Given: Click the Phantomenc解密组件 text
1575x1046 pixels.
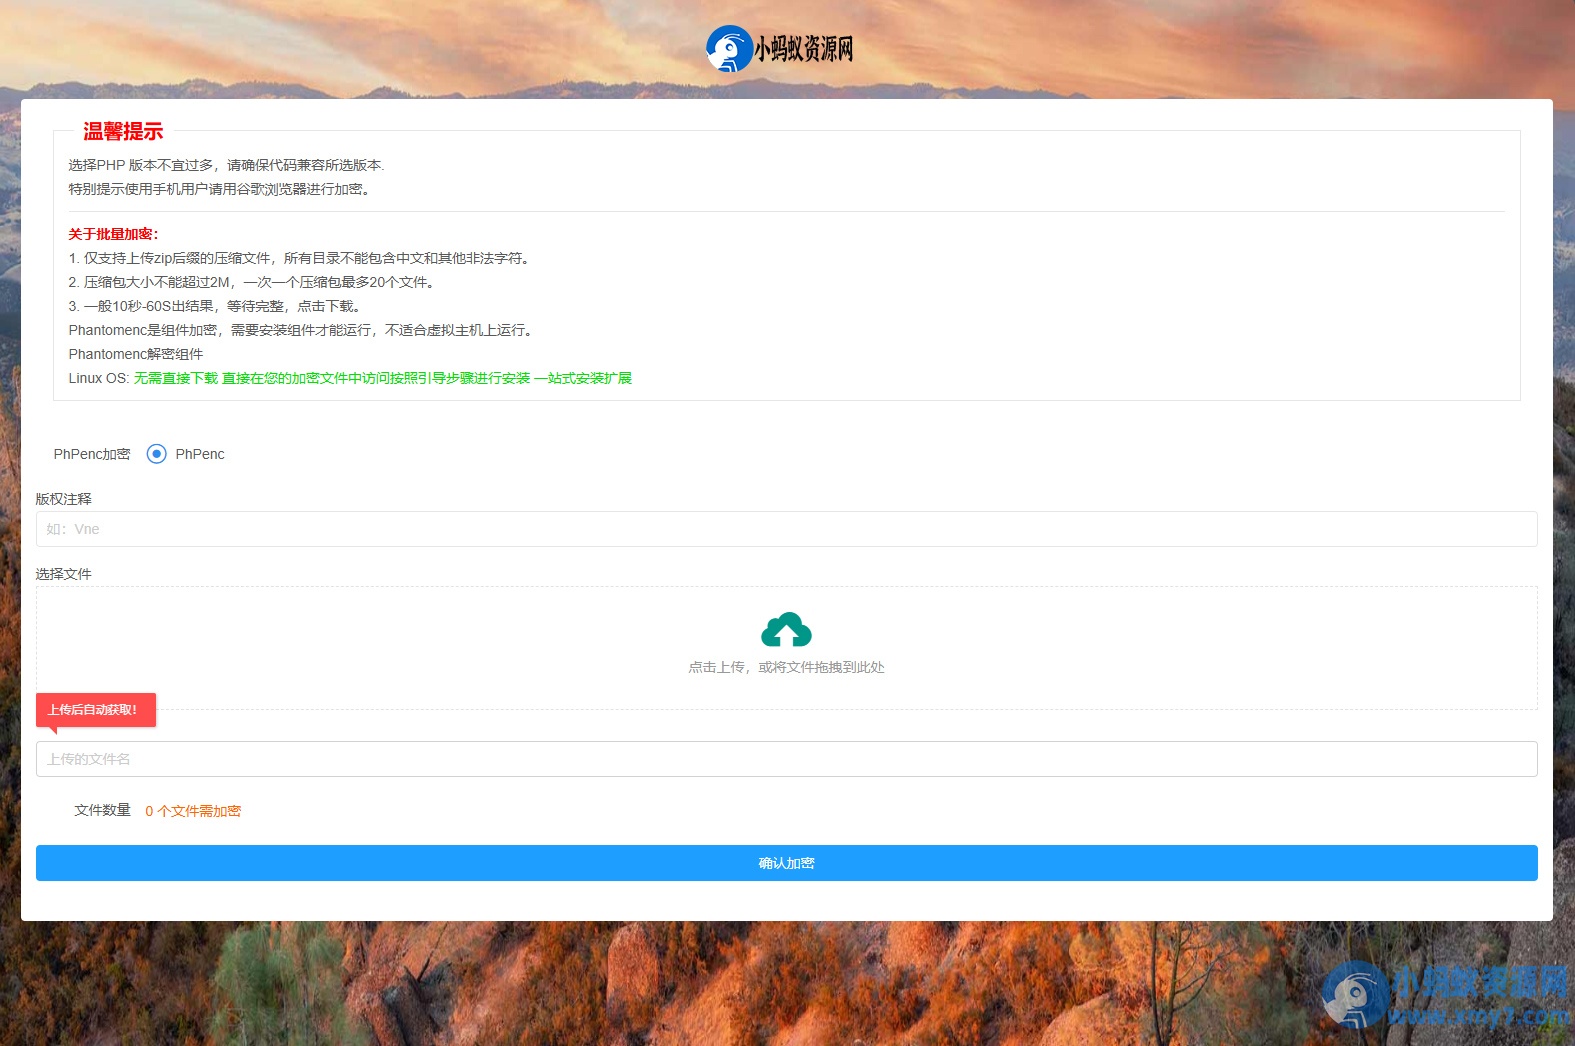Looking at the screenshot, I should [136, 354].
